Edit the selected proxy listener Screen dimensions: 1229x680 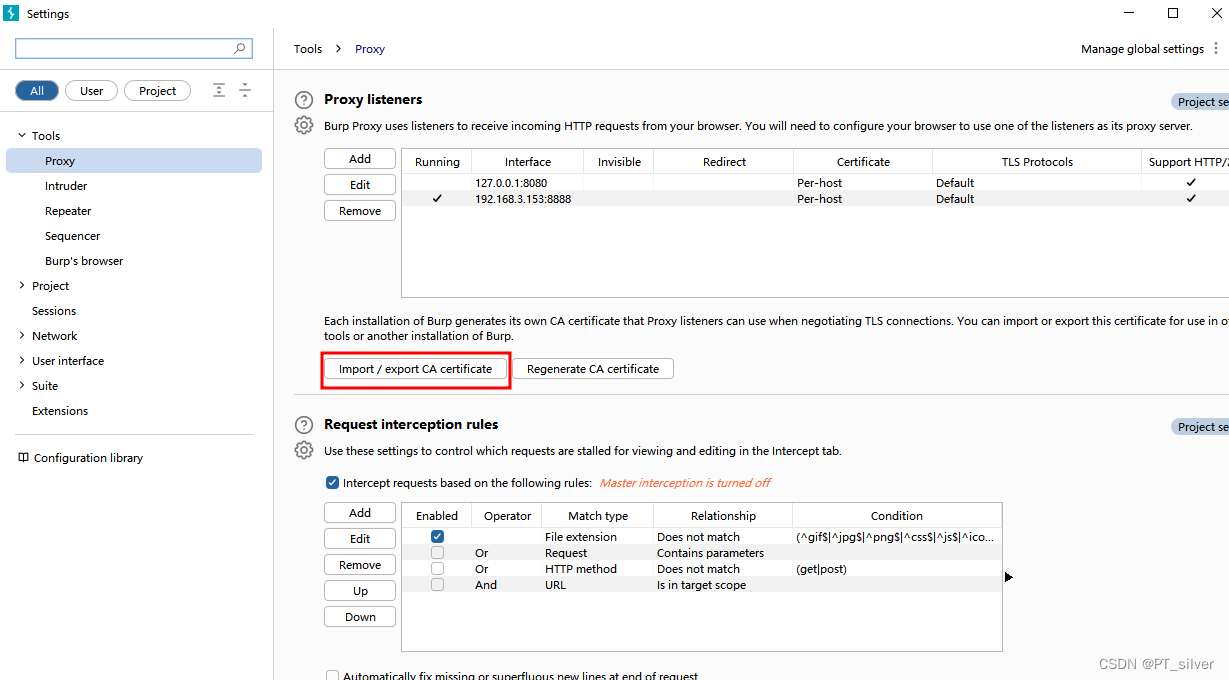click(360, 185)
